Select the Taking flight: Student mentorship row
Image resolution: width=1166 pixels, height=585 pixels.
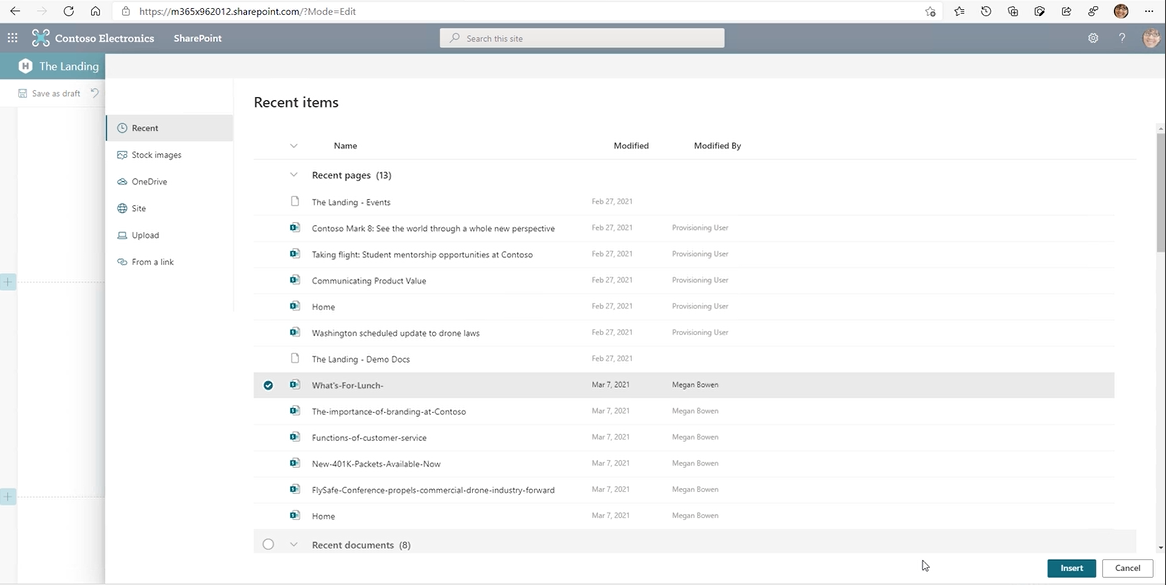(x=684, y=254)
